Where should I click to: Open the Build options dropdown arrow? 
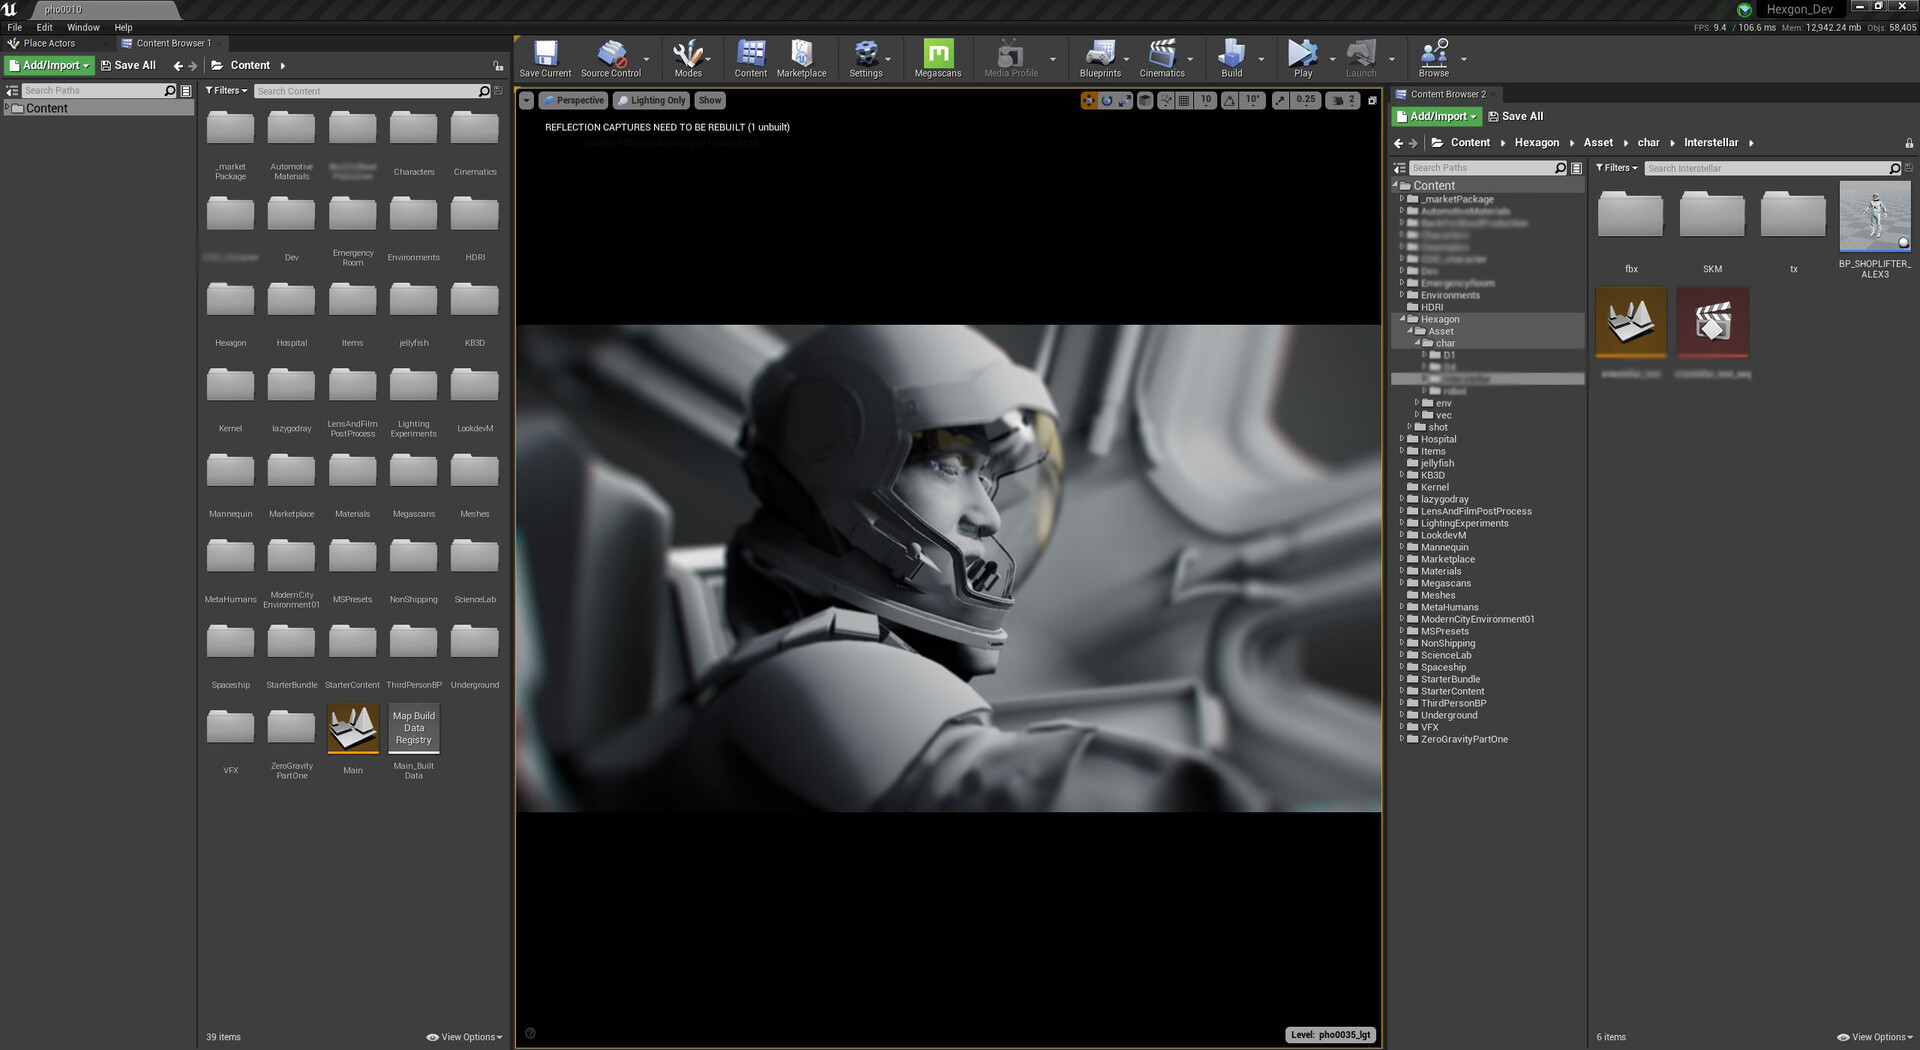1261,59
